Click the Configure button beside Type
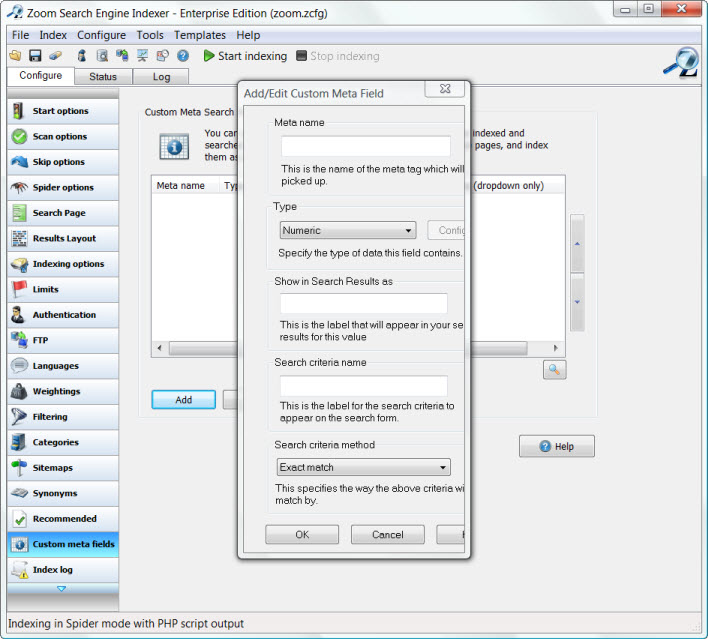Viewport: 708px width, 639px height. (446, 230)
